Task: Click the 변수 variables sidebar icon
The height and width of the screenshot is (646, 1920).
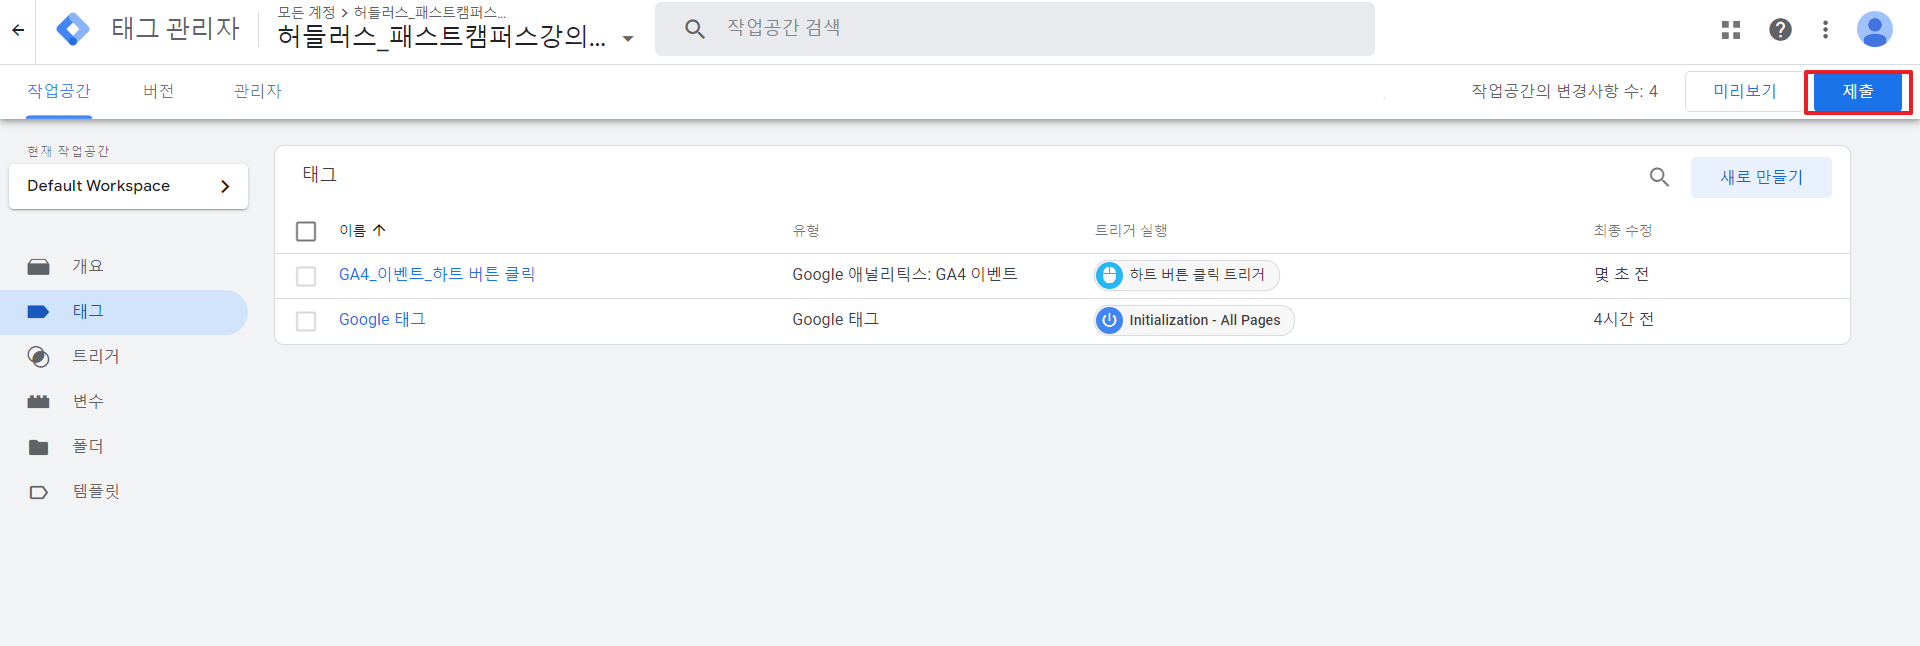Action: [x=38, y=402]
